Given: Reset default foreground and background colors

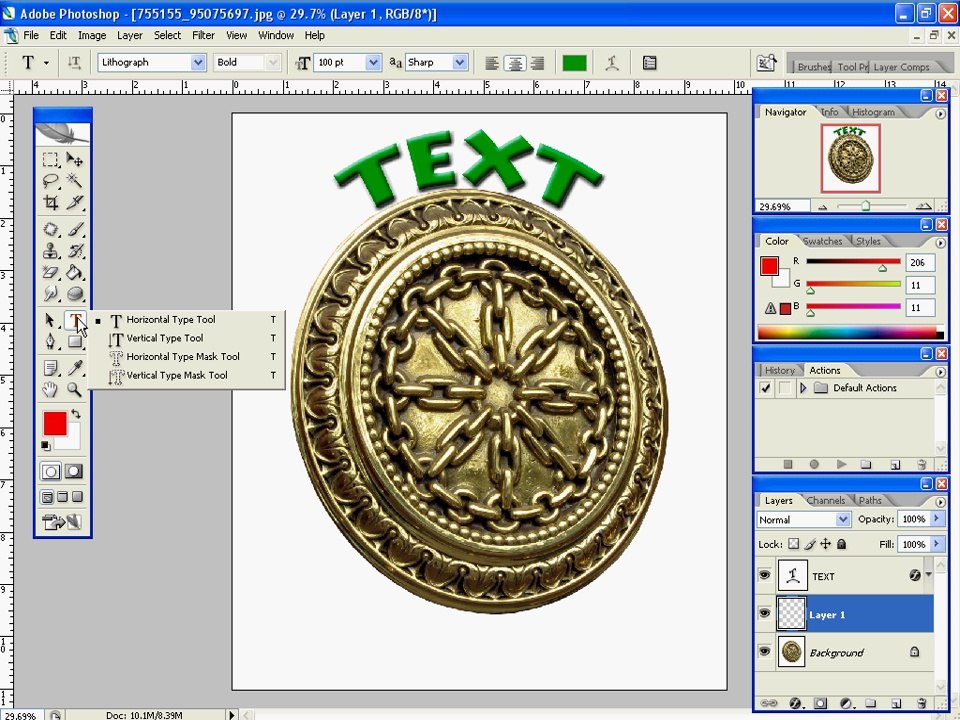Looking at the screenshot, I should coord(46,446).
